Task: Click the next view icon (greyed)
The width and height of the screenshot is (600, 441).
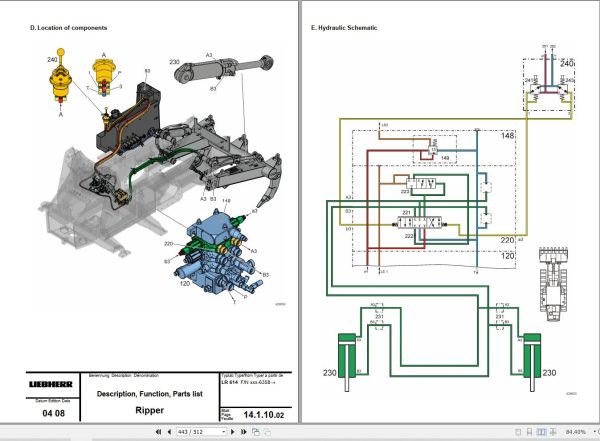Action: click(267, 432)
